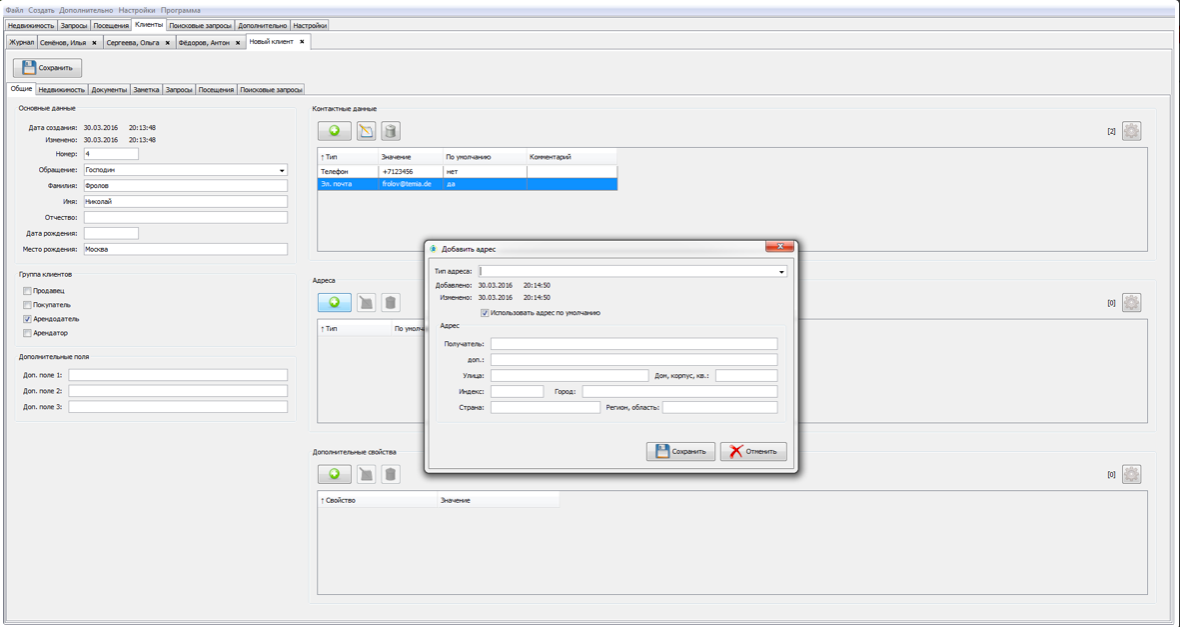Image resolution: width=1180 pixels, height=627 pixels.
Task: Focus the Город field
Action: tap(680, 391)
